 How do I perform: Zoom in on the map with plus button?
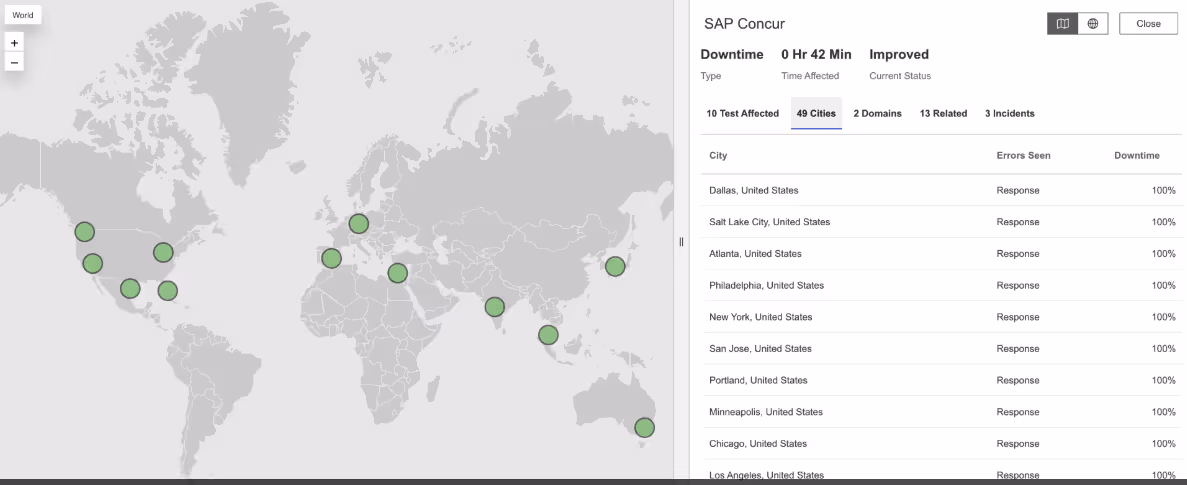click(14, 43)
